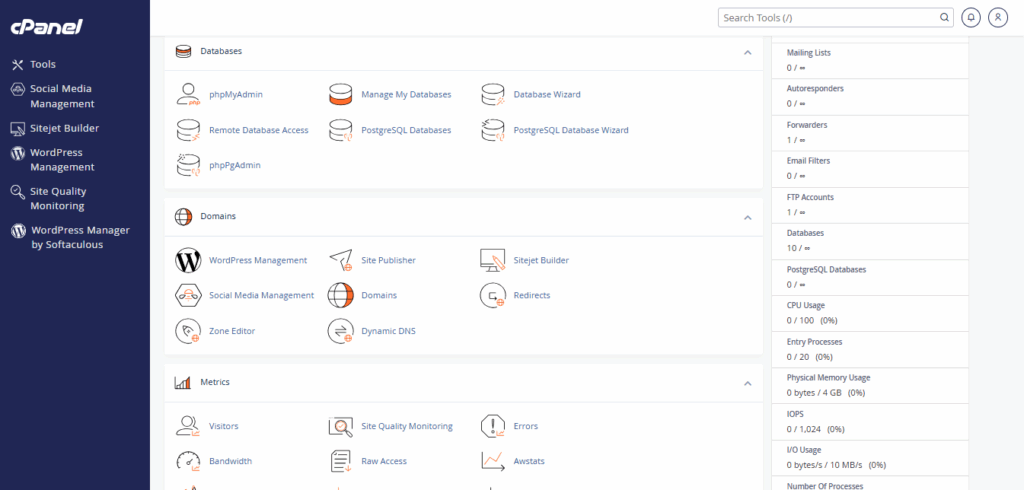
Task: Open the user account icon
Action: click(x=998, y=18)
